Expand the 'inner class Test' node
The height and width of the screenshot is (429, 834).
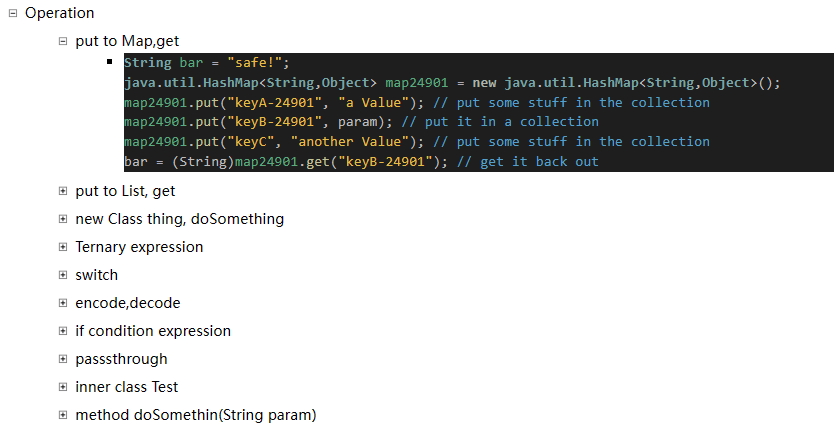click(63, 386)
